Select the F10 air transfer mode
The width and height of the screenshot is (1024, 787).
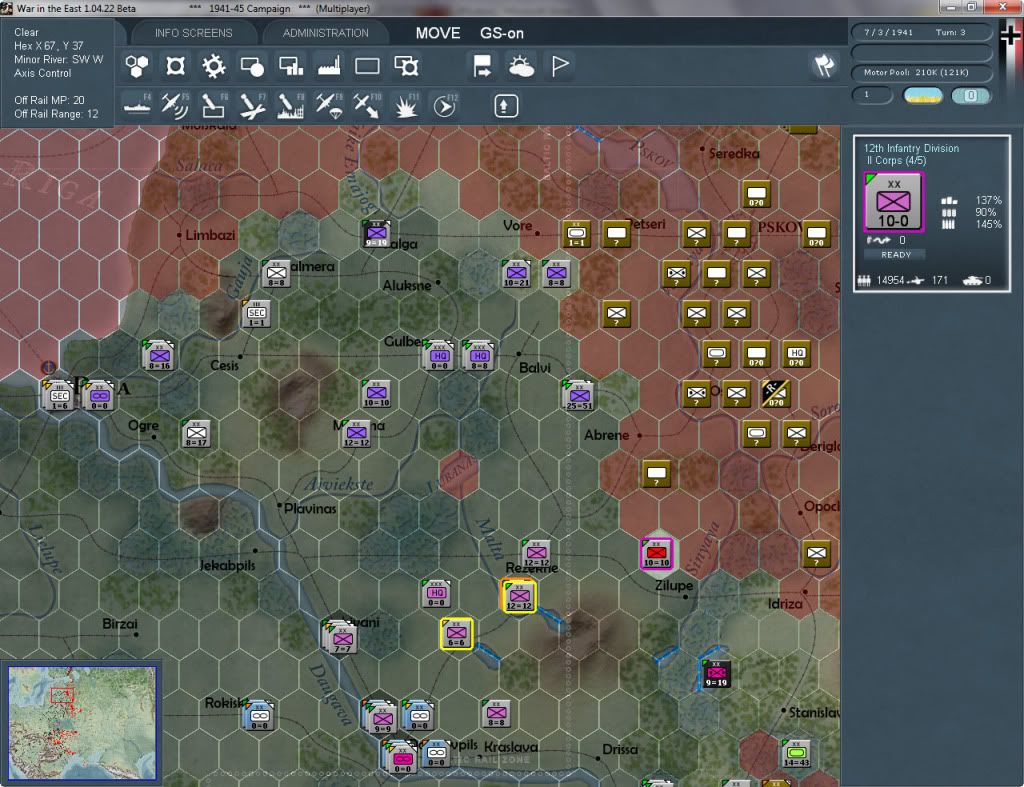click(x=367, y=105)
